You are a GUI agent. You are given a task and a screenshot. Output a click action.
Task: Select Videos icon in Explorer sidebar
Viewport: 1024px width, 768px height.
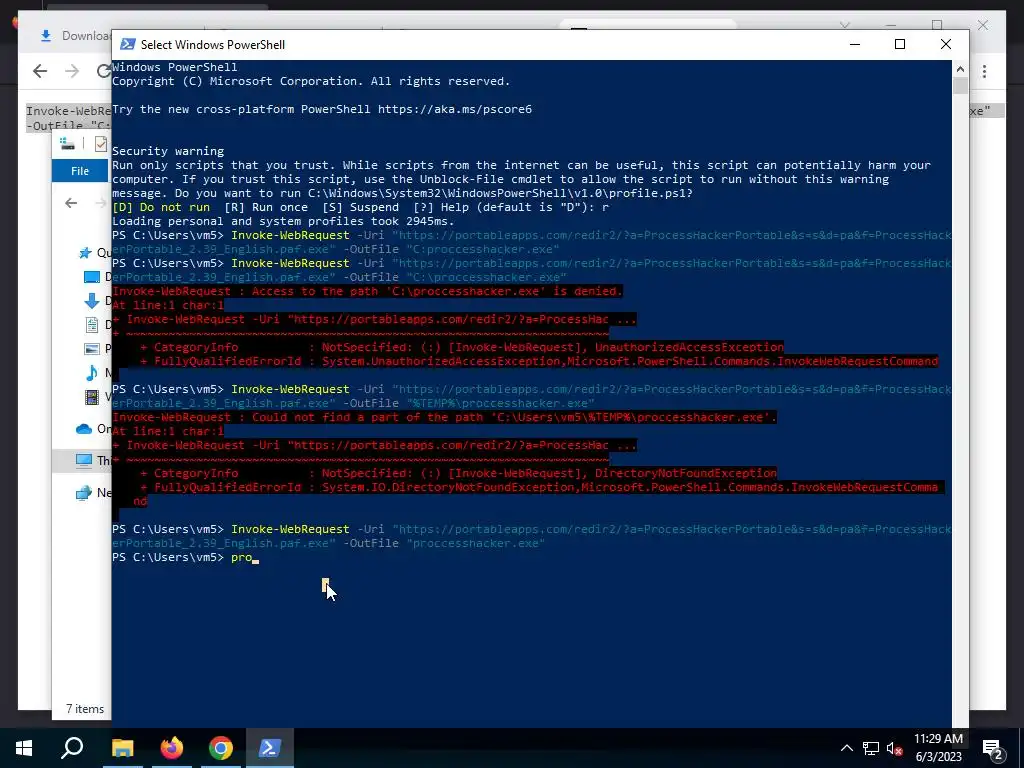[92, 396]
